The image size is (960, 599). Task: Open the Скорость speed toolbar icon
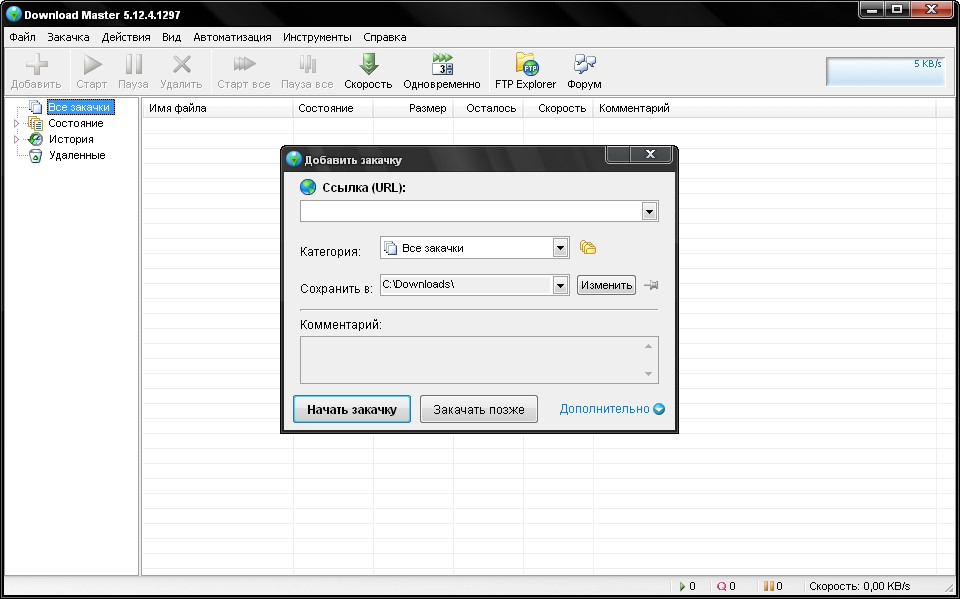click(x=369, y=64)
